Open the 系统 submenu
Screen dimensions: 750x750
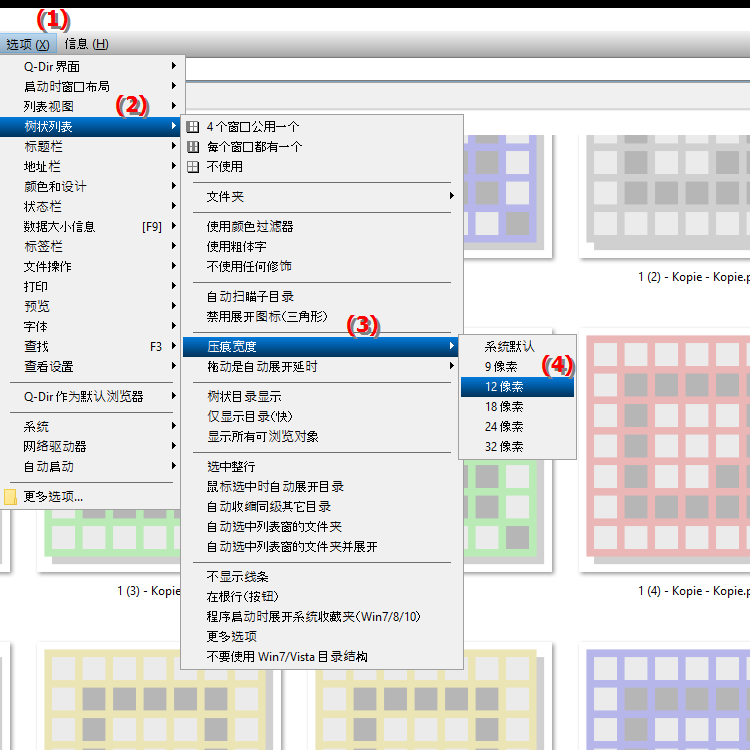(90, 426)
